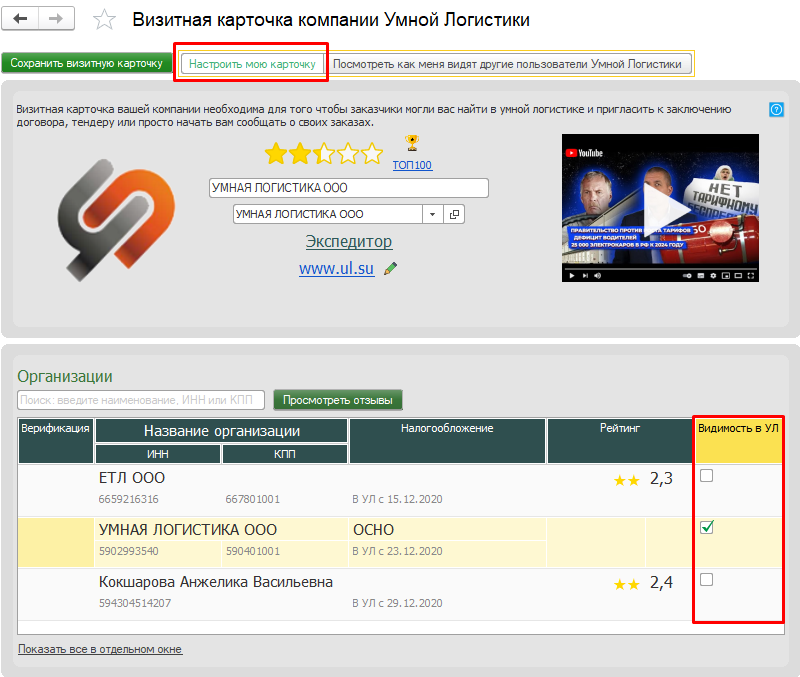Go back with the left arrow button
Viewport: 800px width, 677px height.
20,19
